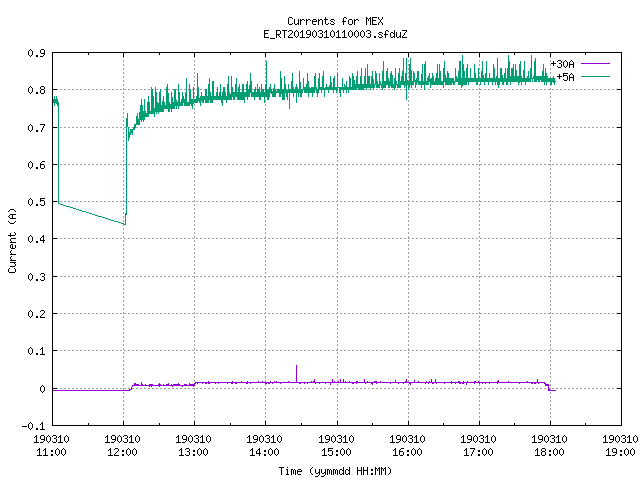Click the green sloped line segment before 12:00
Image resolution: width=640 pixels, height=480 pixels.
point(92,214)
